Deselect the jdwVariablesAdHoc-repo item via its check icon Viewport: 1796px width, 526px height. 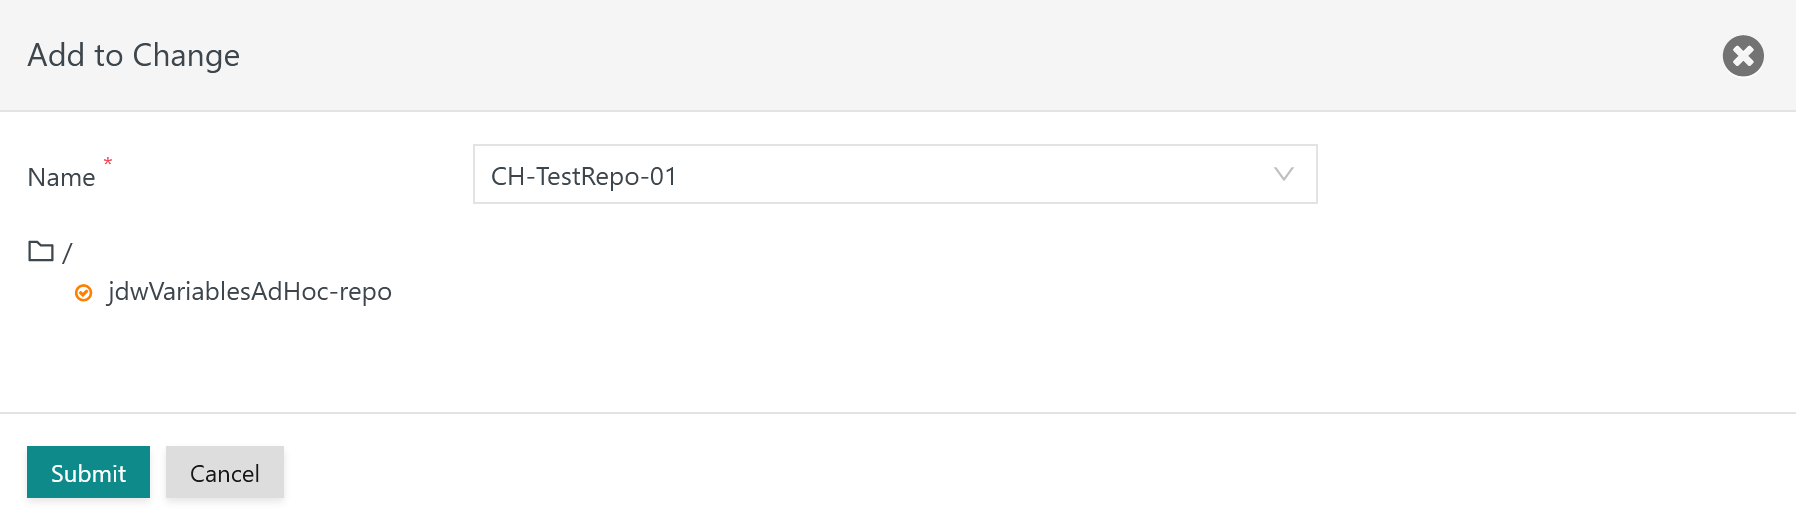[x=84, y=293]
